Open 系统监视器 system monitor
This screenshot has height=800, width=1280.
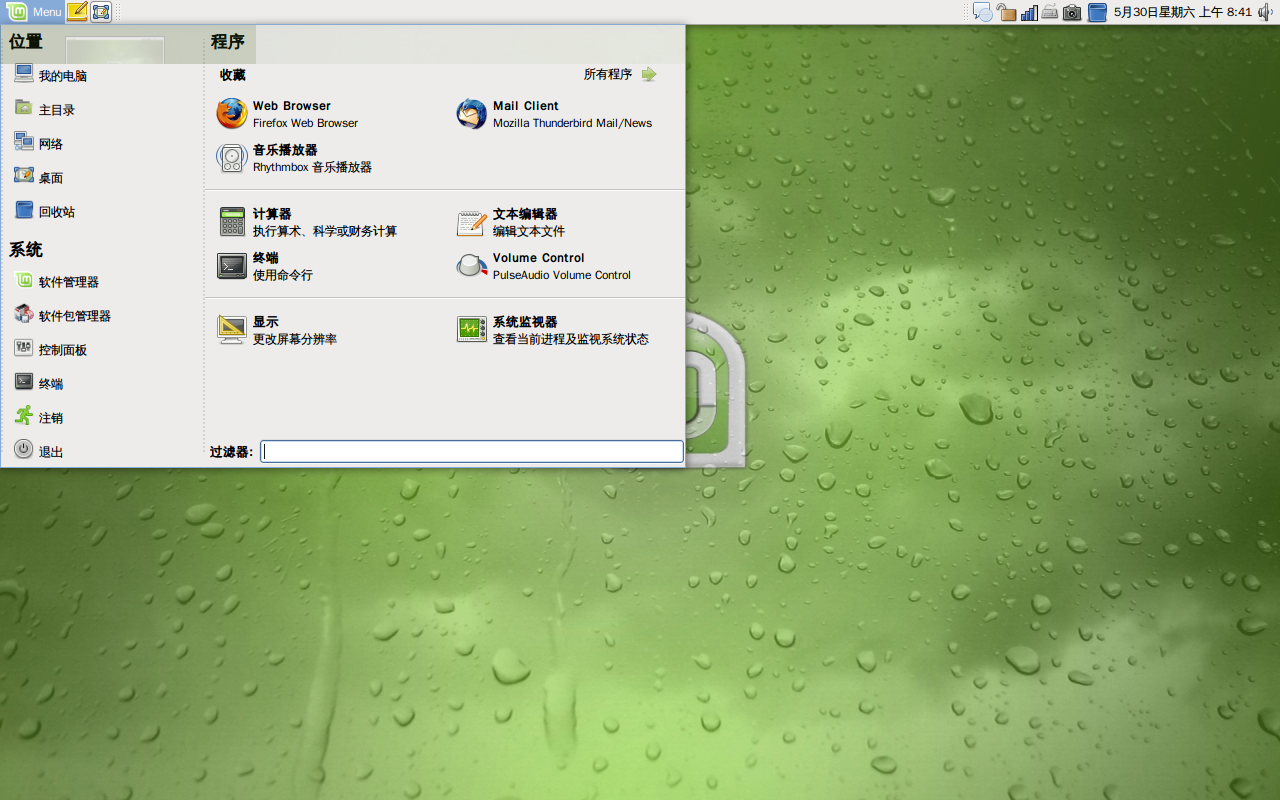[553, 330]
